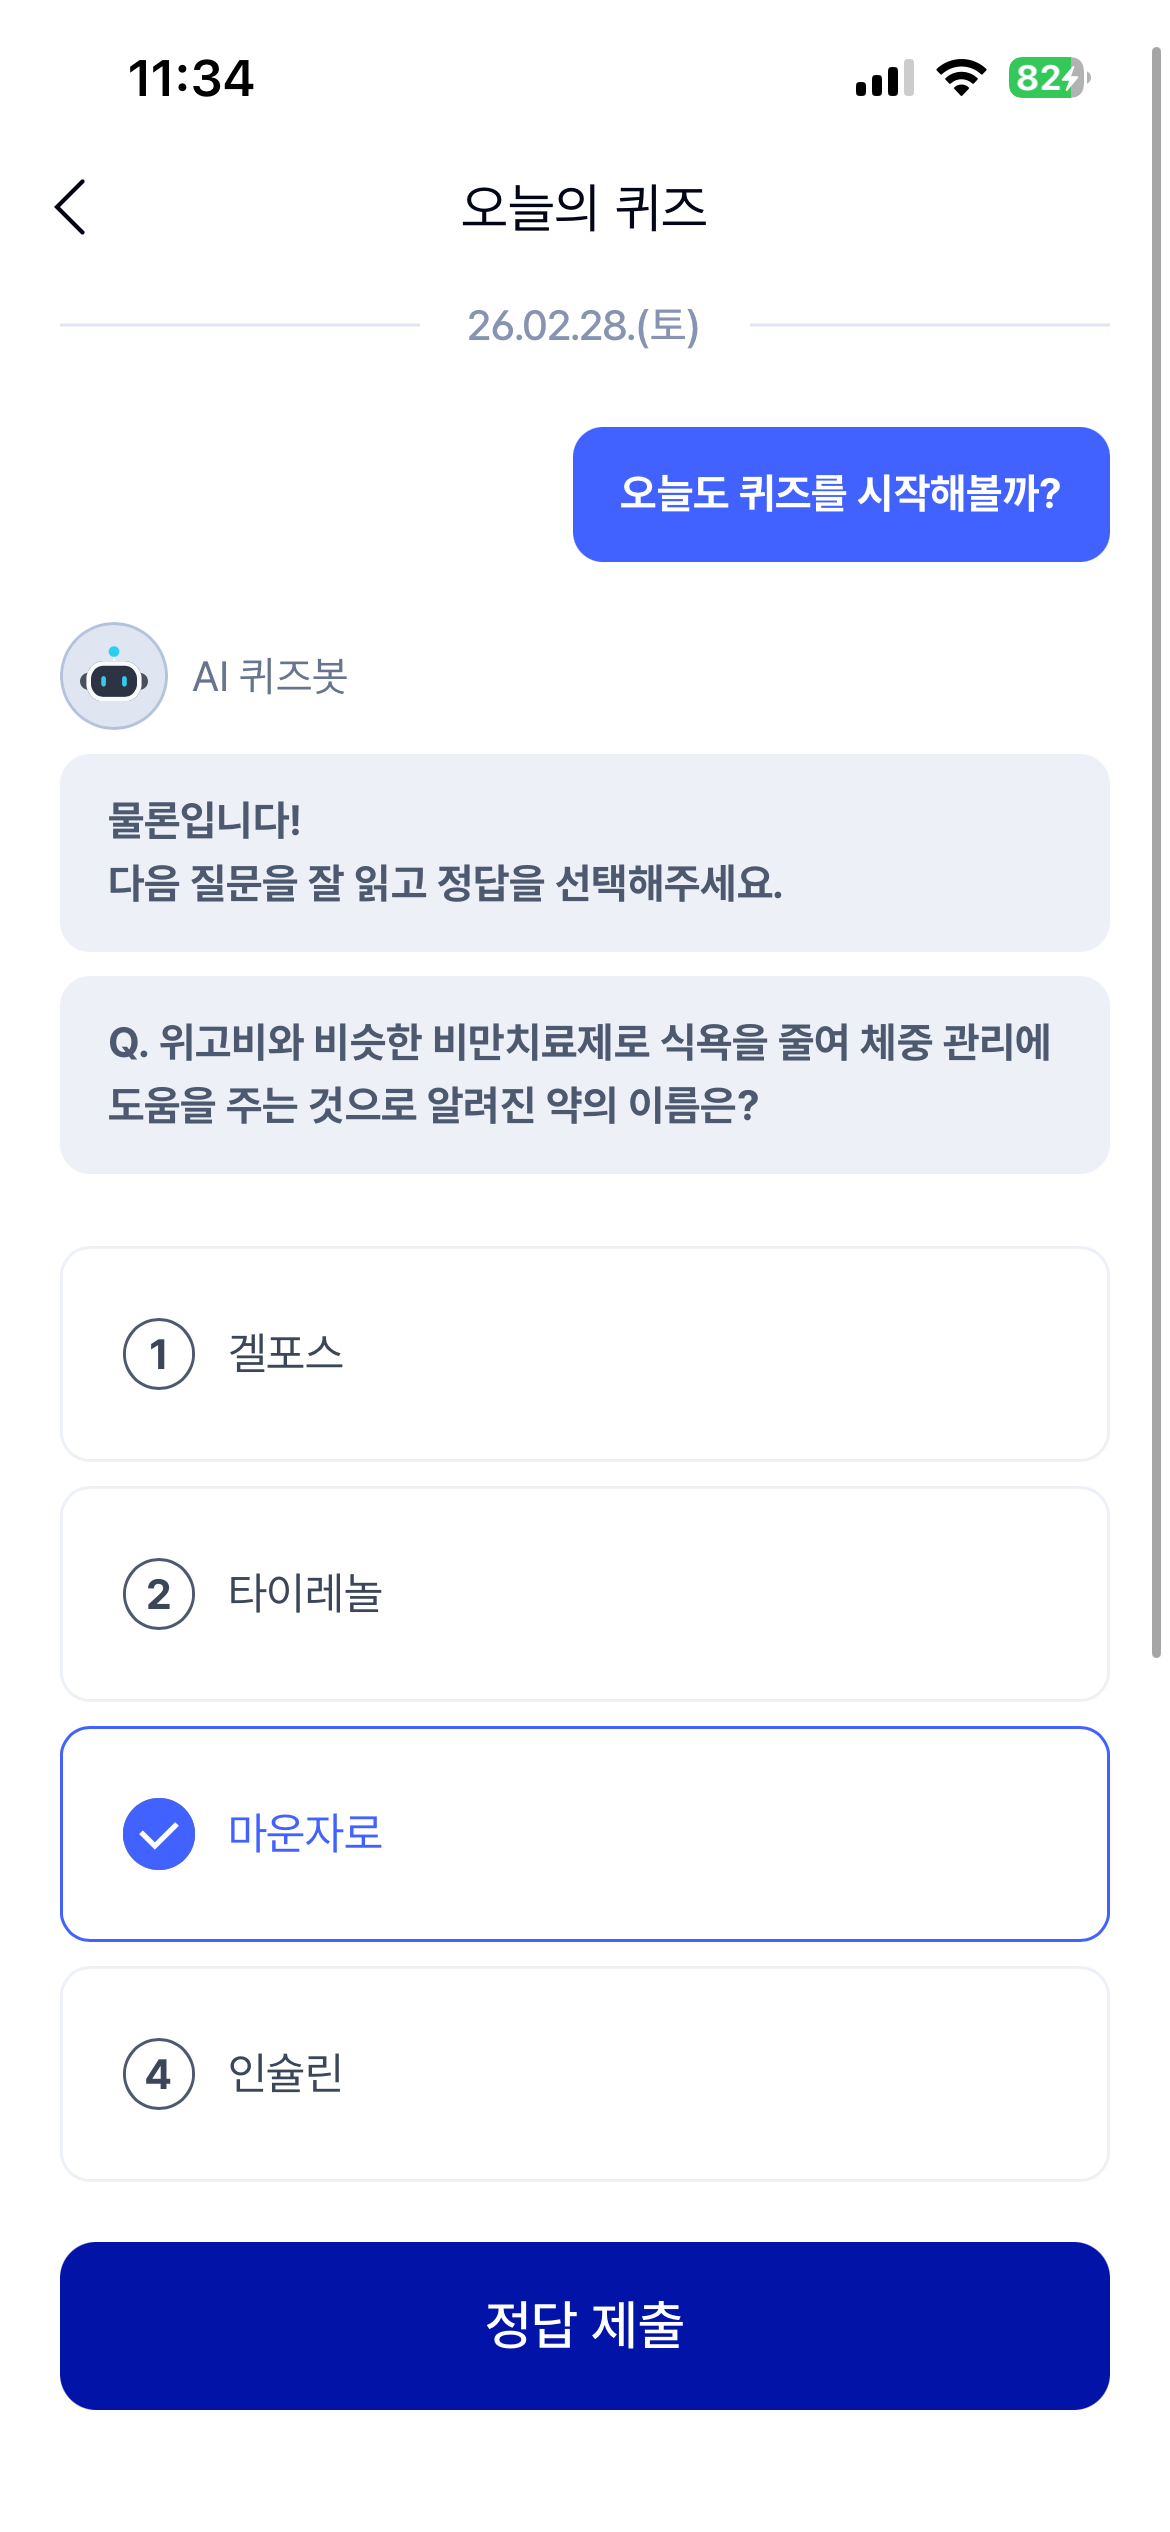Select the 겔포스 answer option
The height and width of the screenshot is (2532, 1170).
[585, 1354]
